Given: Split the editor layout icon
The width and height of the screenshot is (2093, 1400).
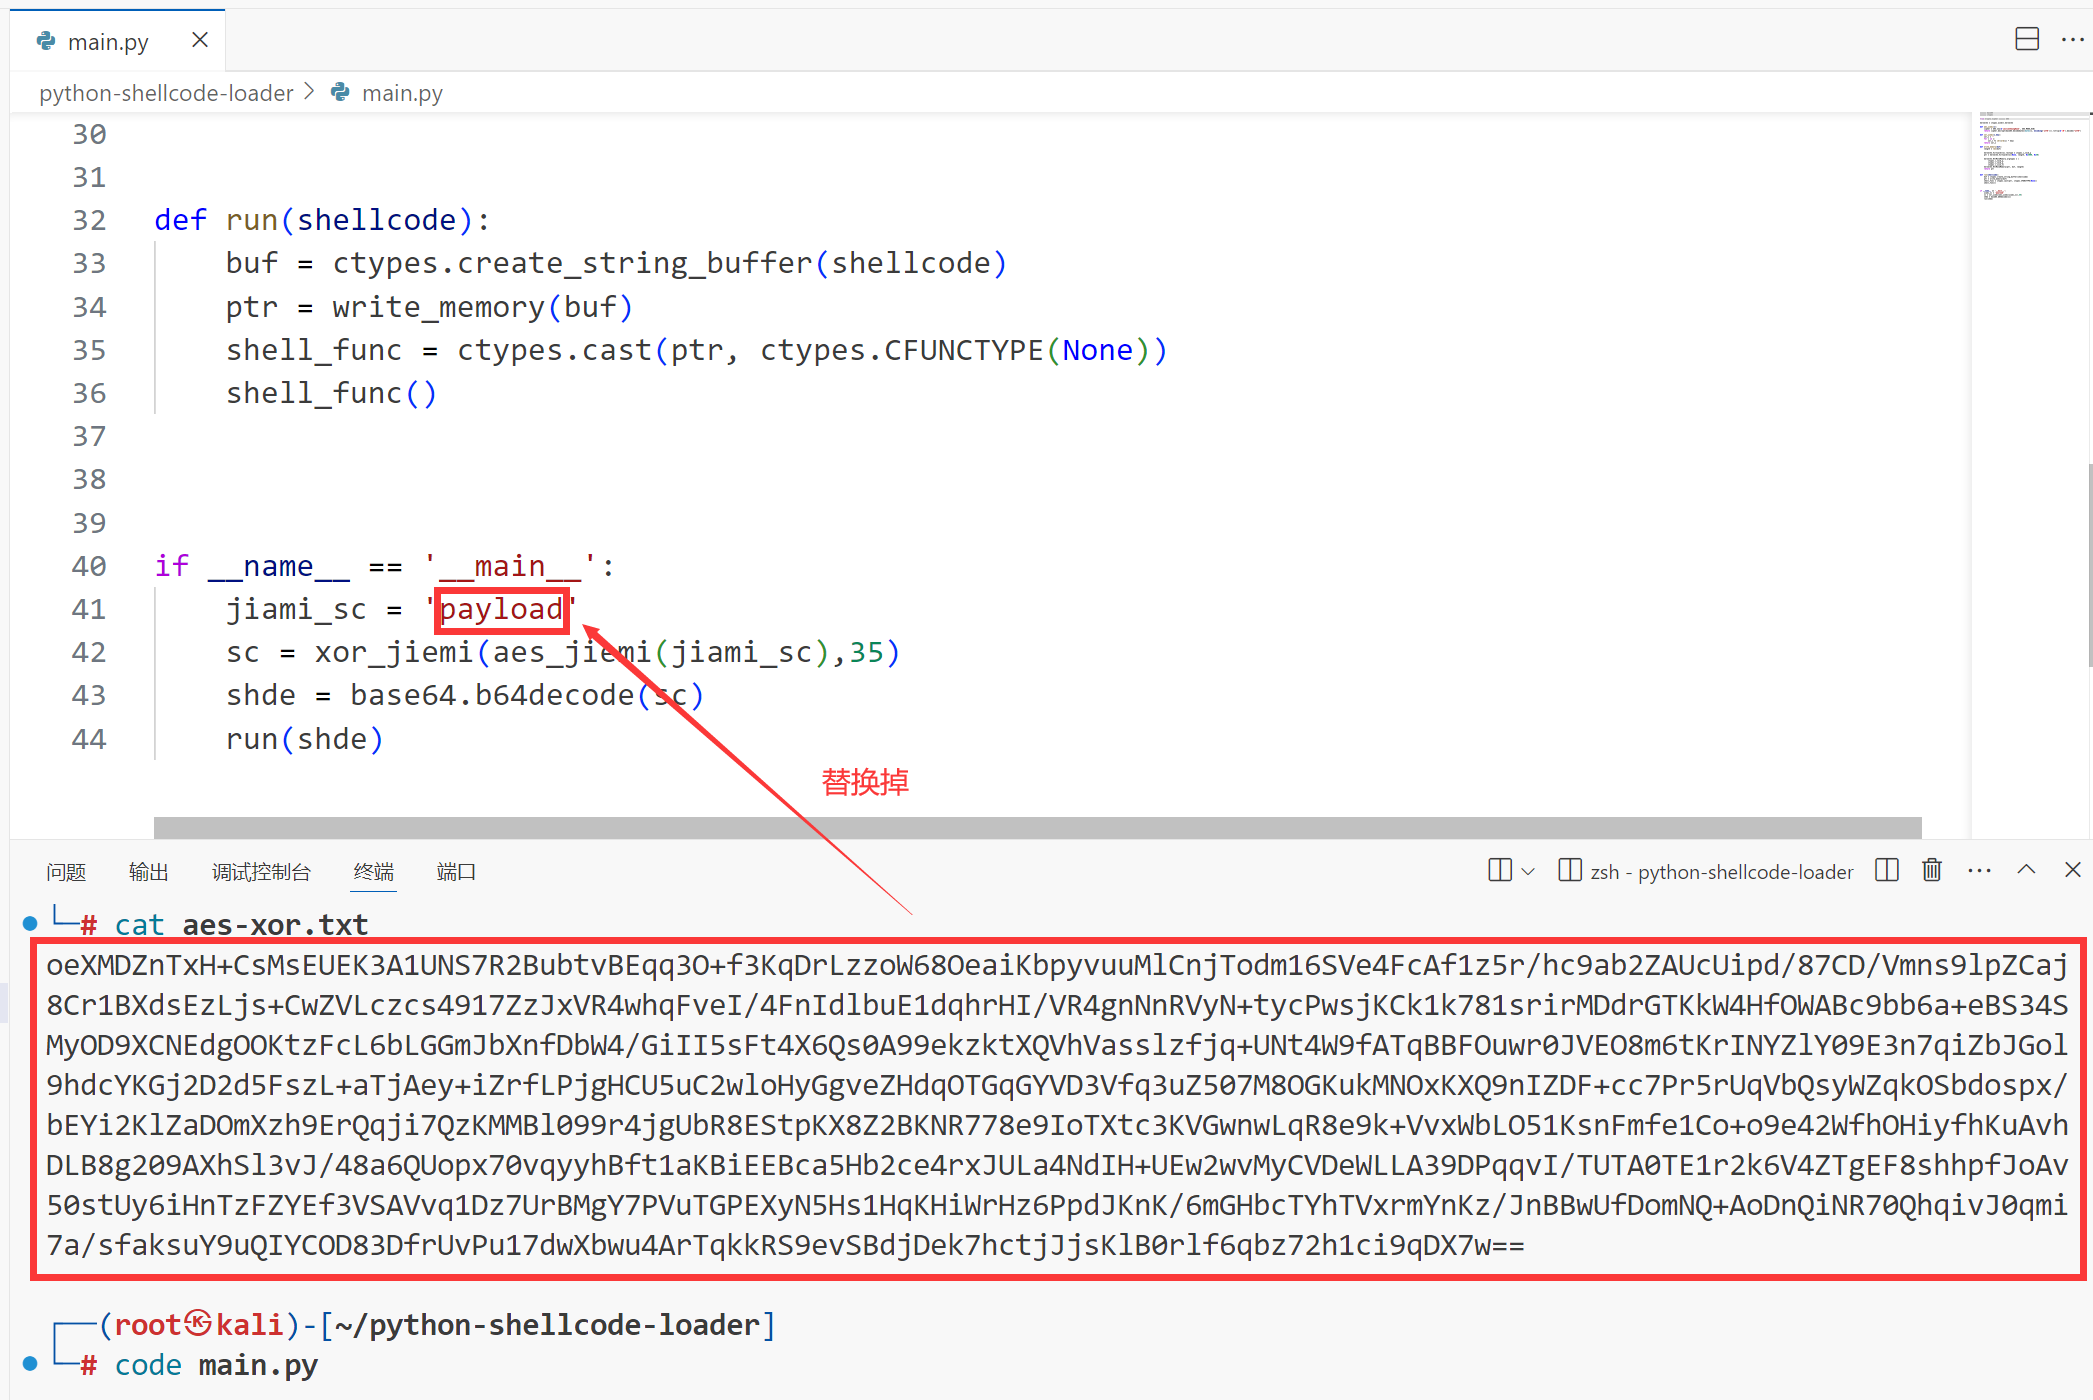Looking at the screenshot, I should [2026, 39].
